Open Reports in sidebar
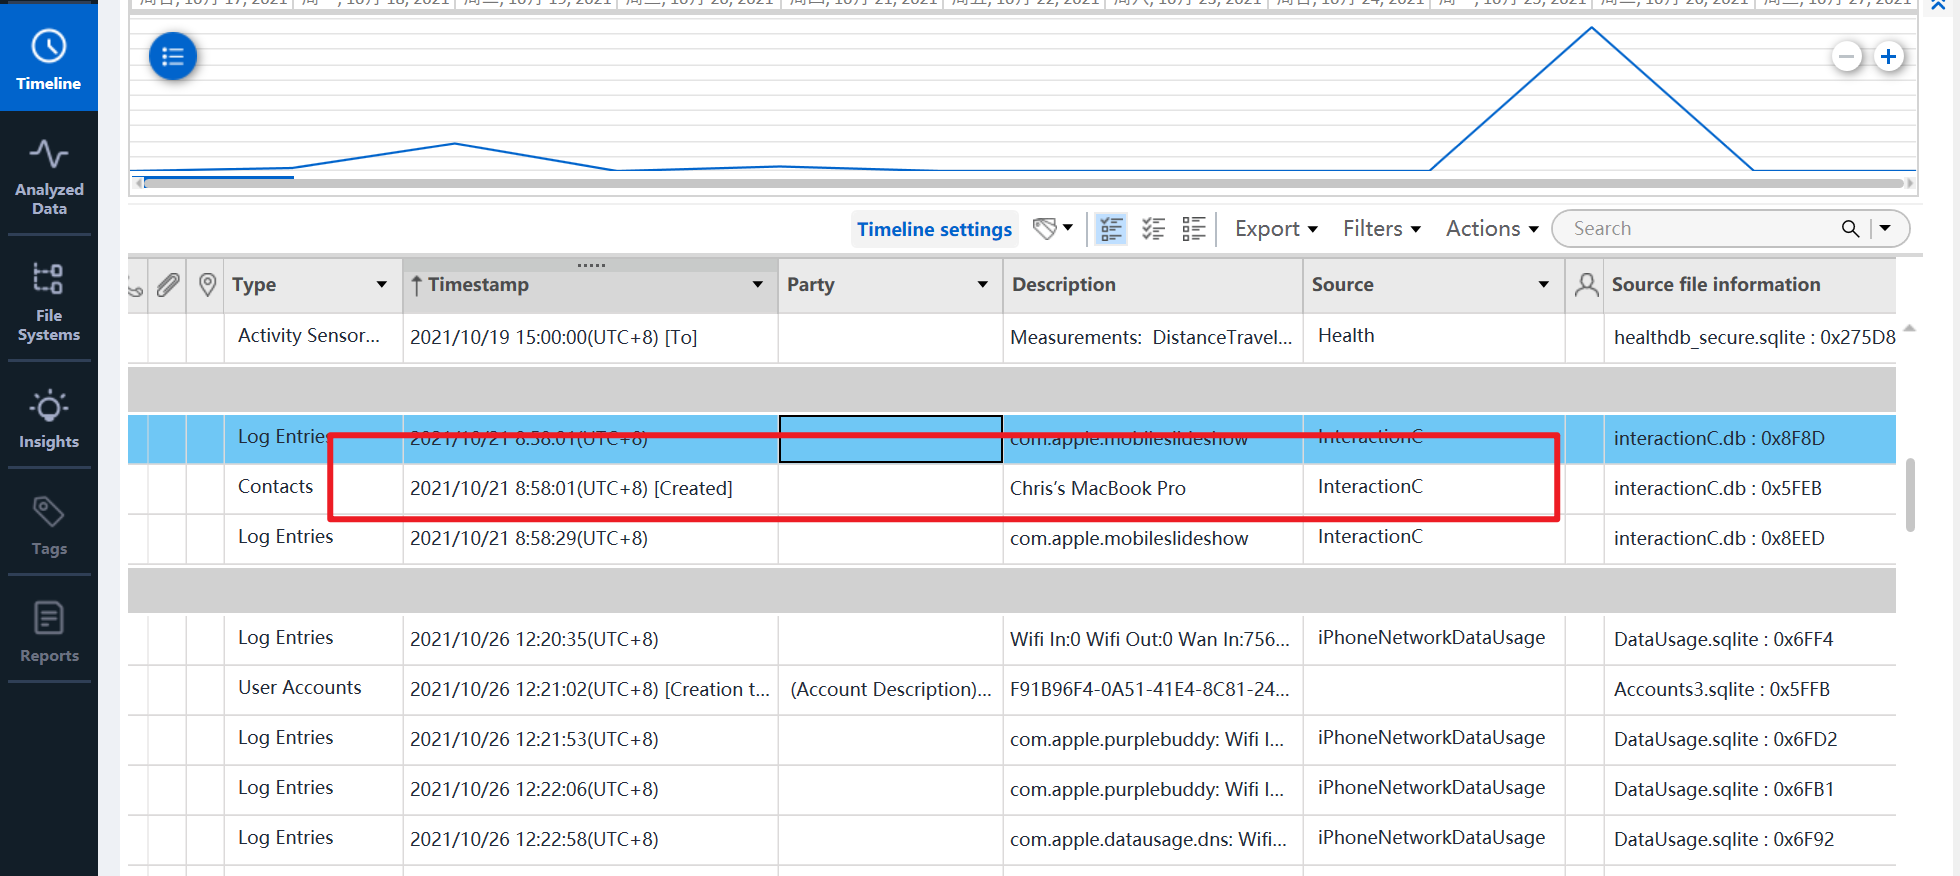This screenshot has width=1960, height=876. (48, 633)
